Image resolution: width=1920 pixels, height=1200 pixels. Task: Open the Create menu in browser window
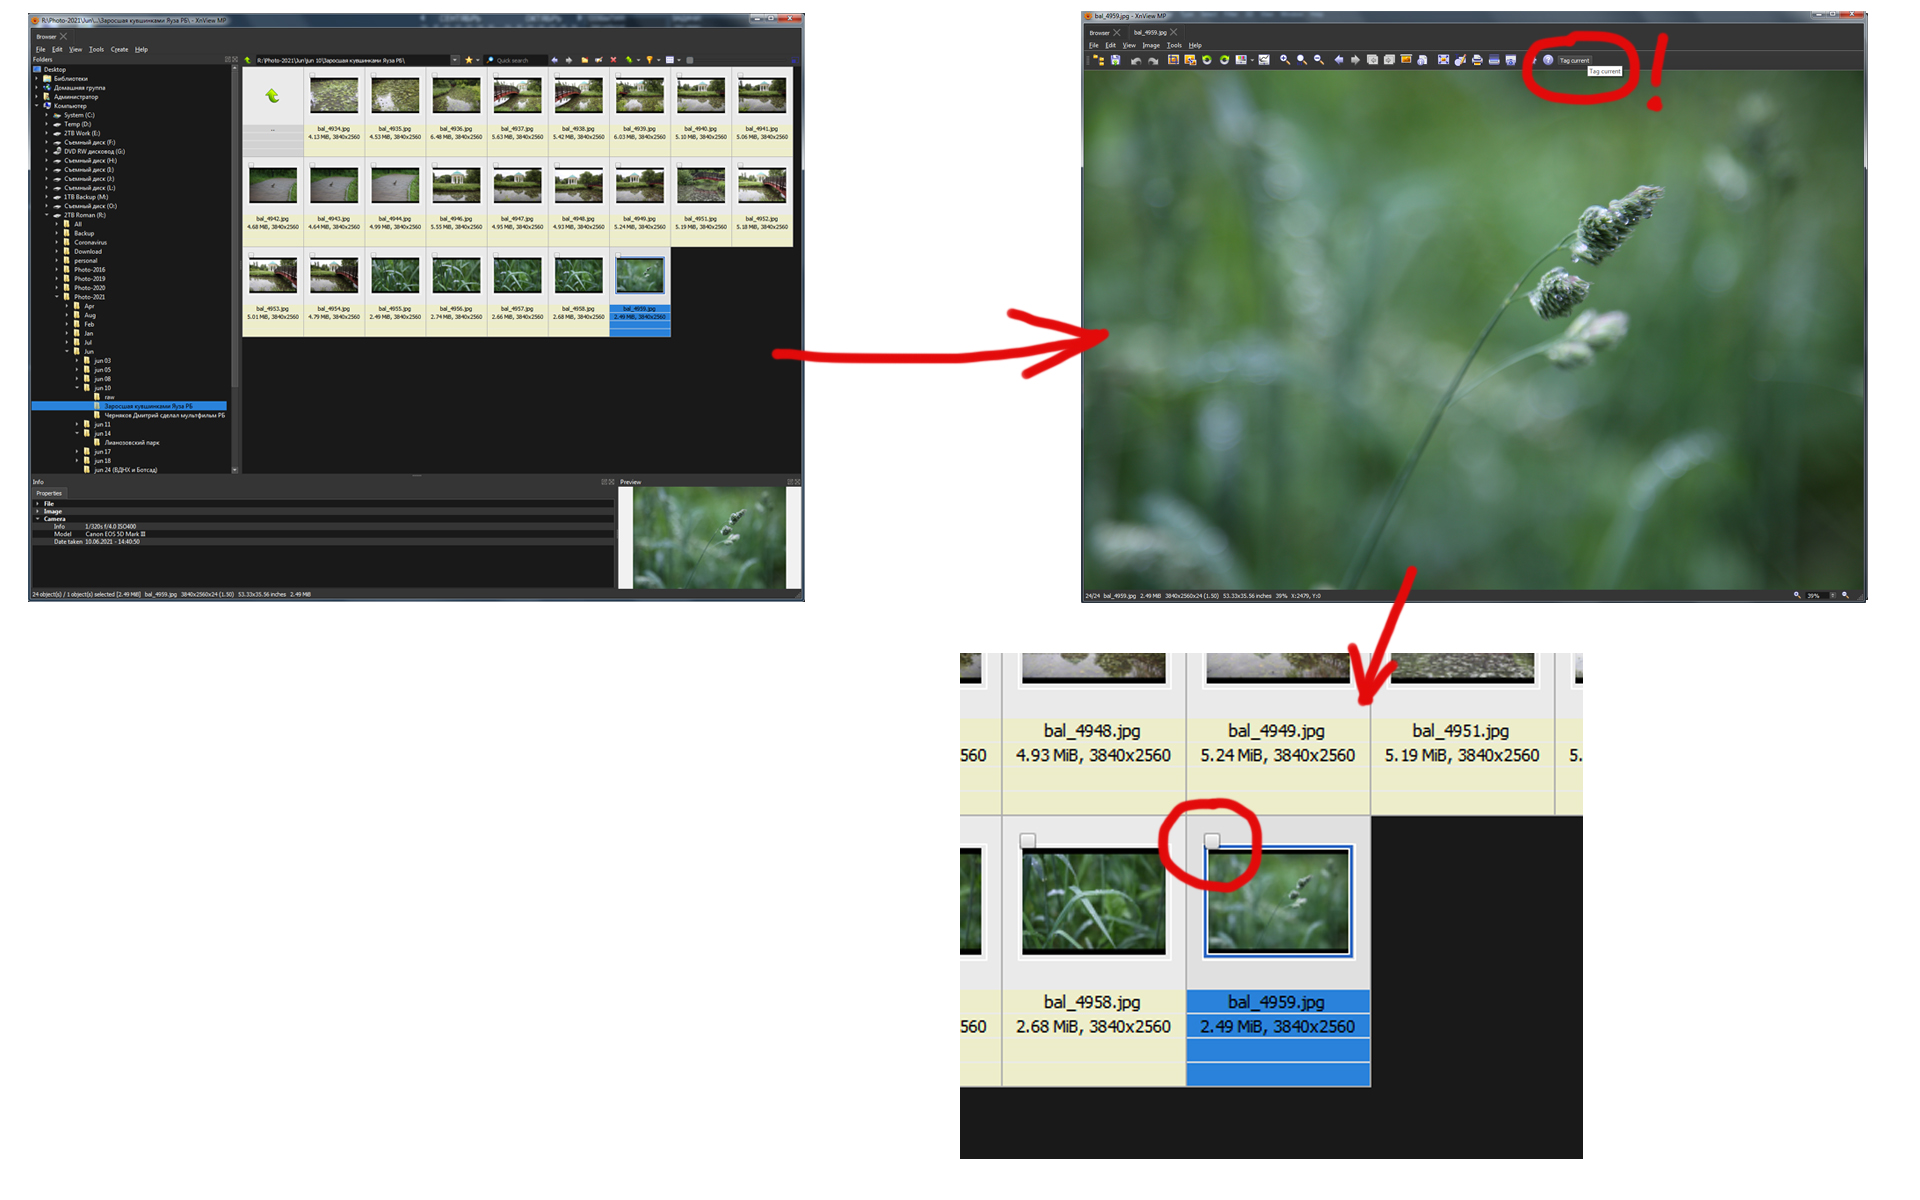click(119, 49)
